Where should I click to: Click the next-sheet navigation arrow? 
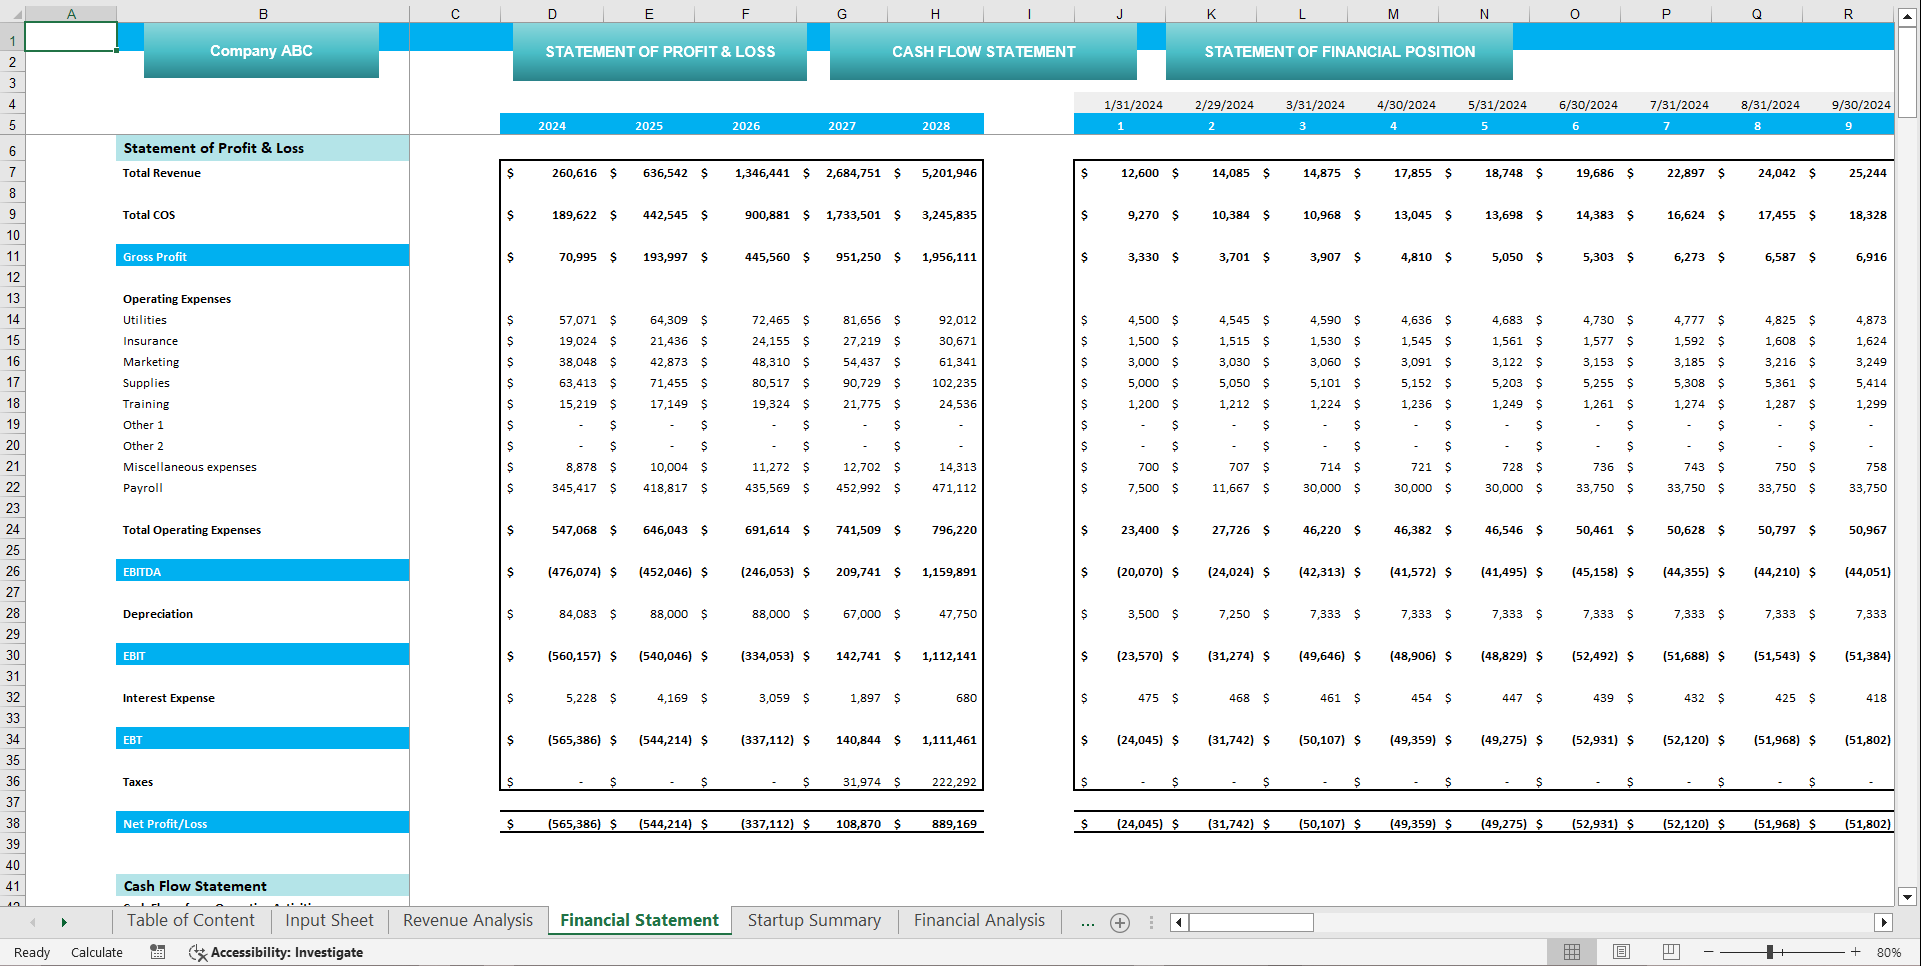click(63, 922)
